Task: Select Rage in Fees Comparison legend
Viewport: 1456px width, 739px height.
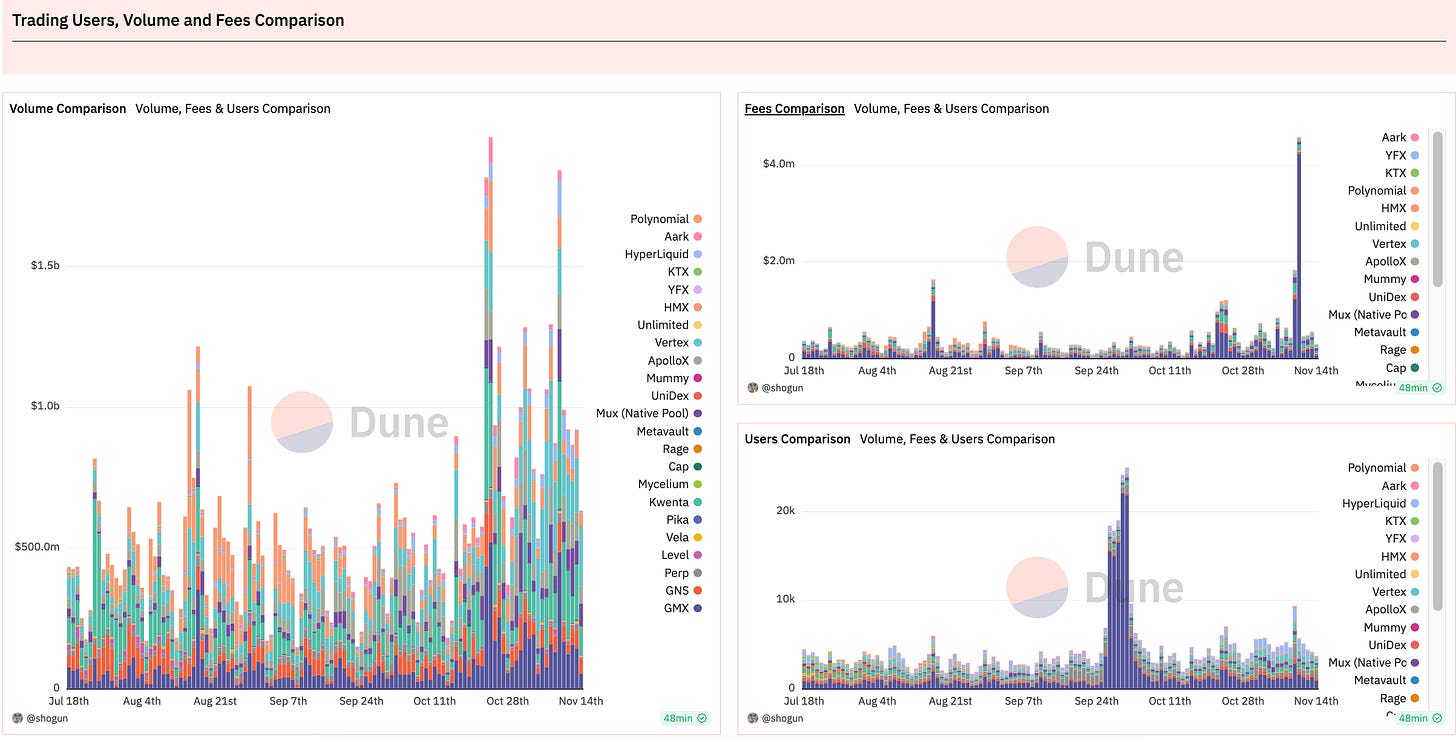Action: 1399,350
